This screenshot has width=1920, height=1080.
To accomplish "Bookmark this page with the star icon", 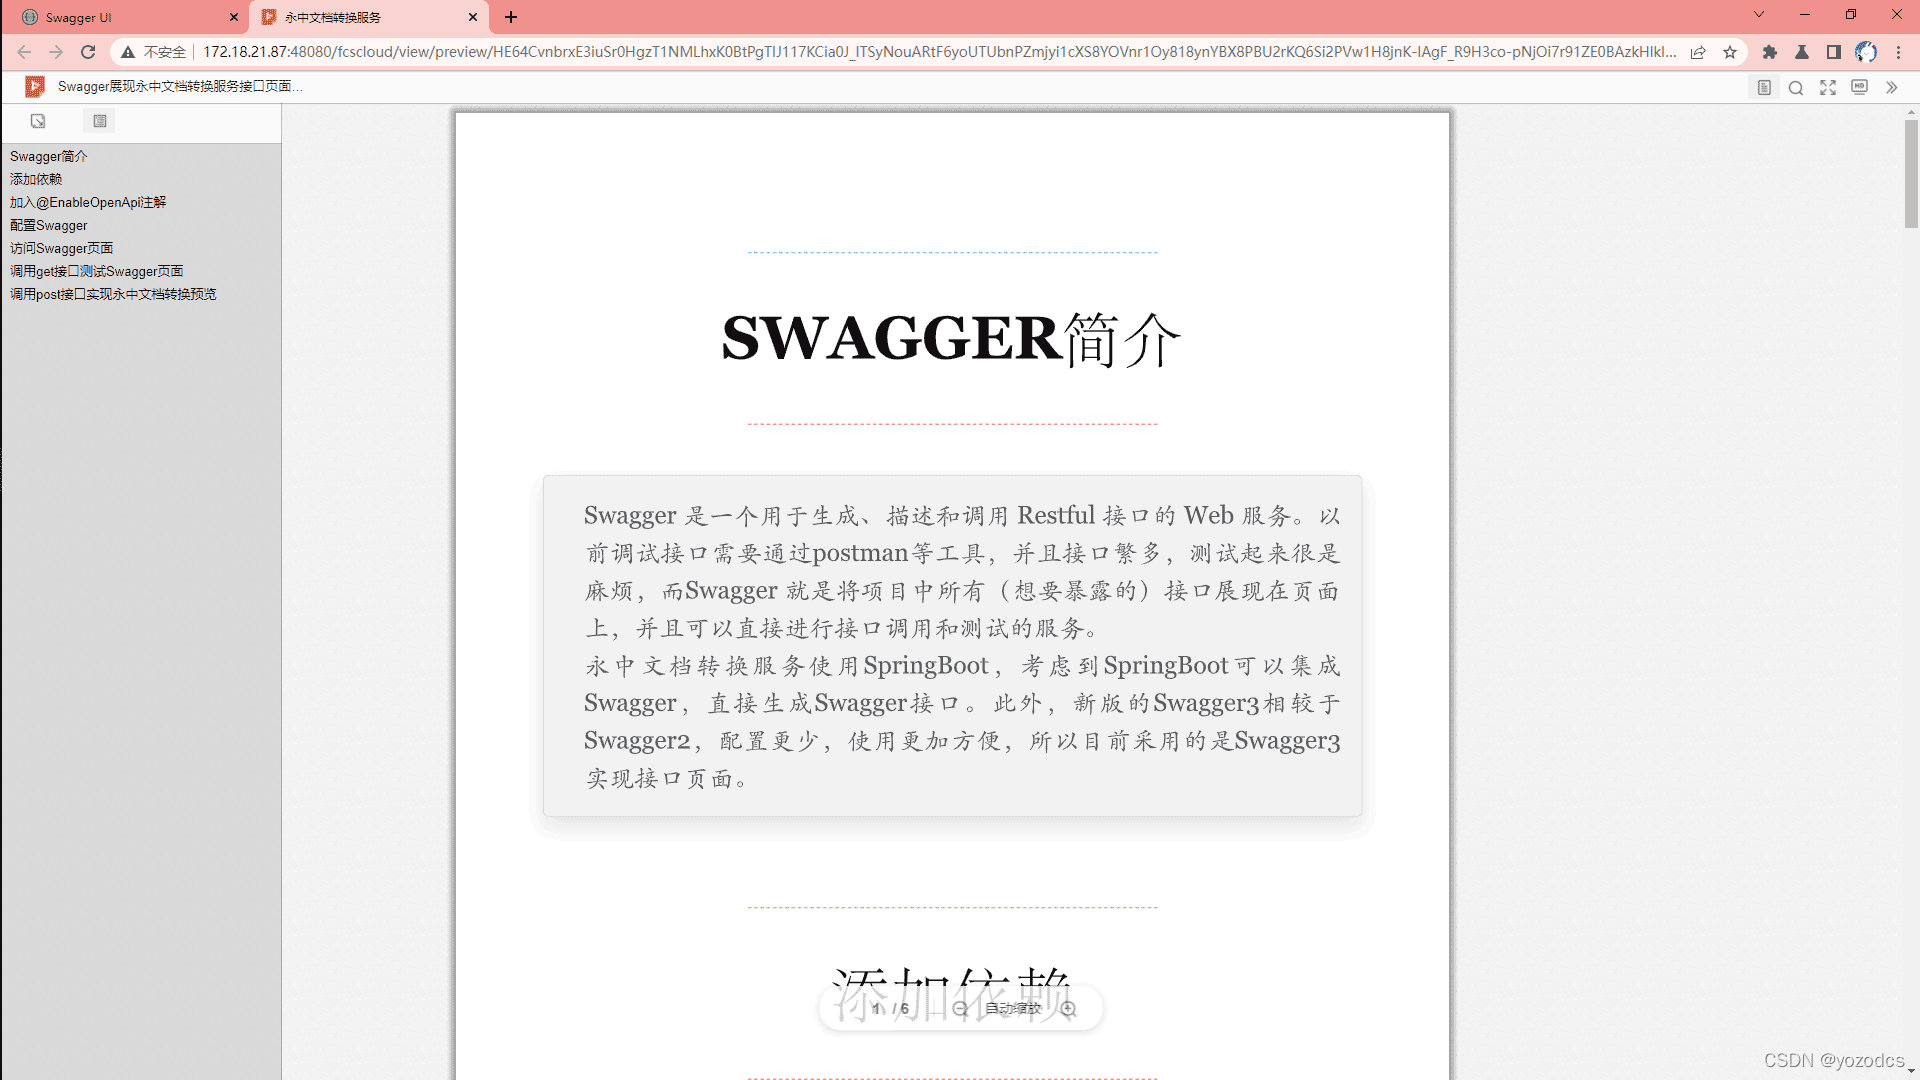I will pos(1730,52).
